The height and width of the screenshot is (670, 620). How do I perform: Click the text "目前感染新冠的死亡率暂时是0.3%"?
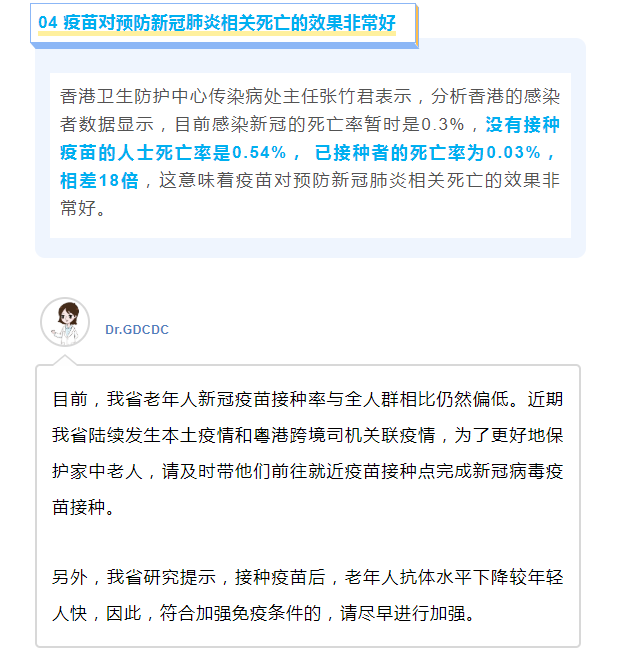click(319, 124)
